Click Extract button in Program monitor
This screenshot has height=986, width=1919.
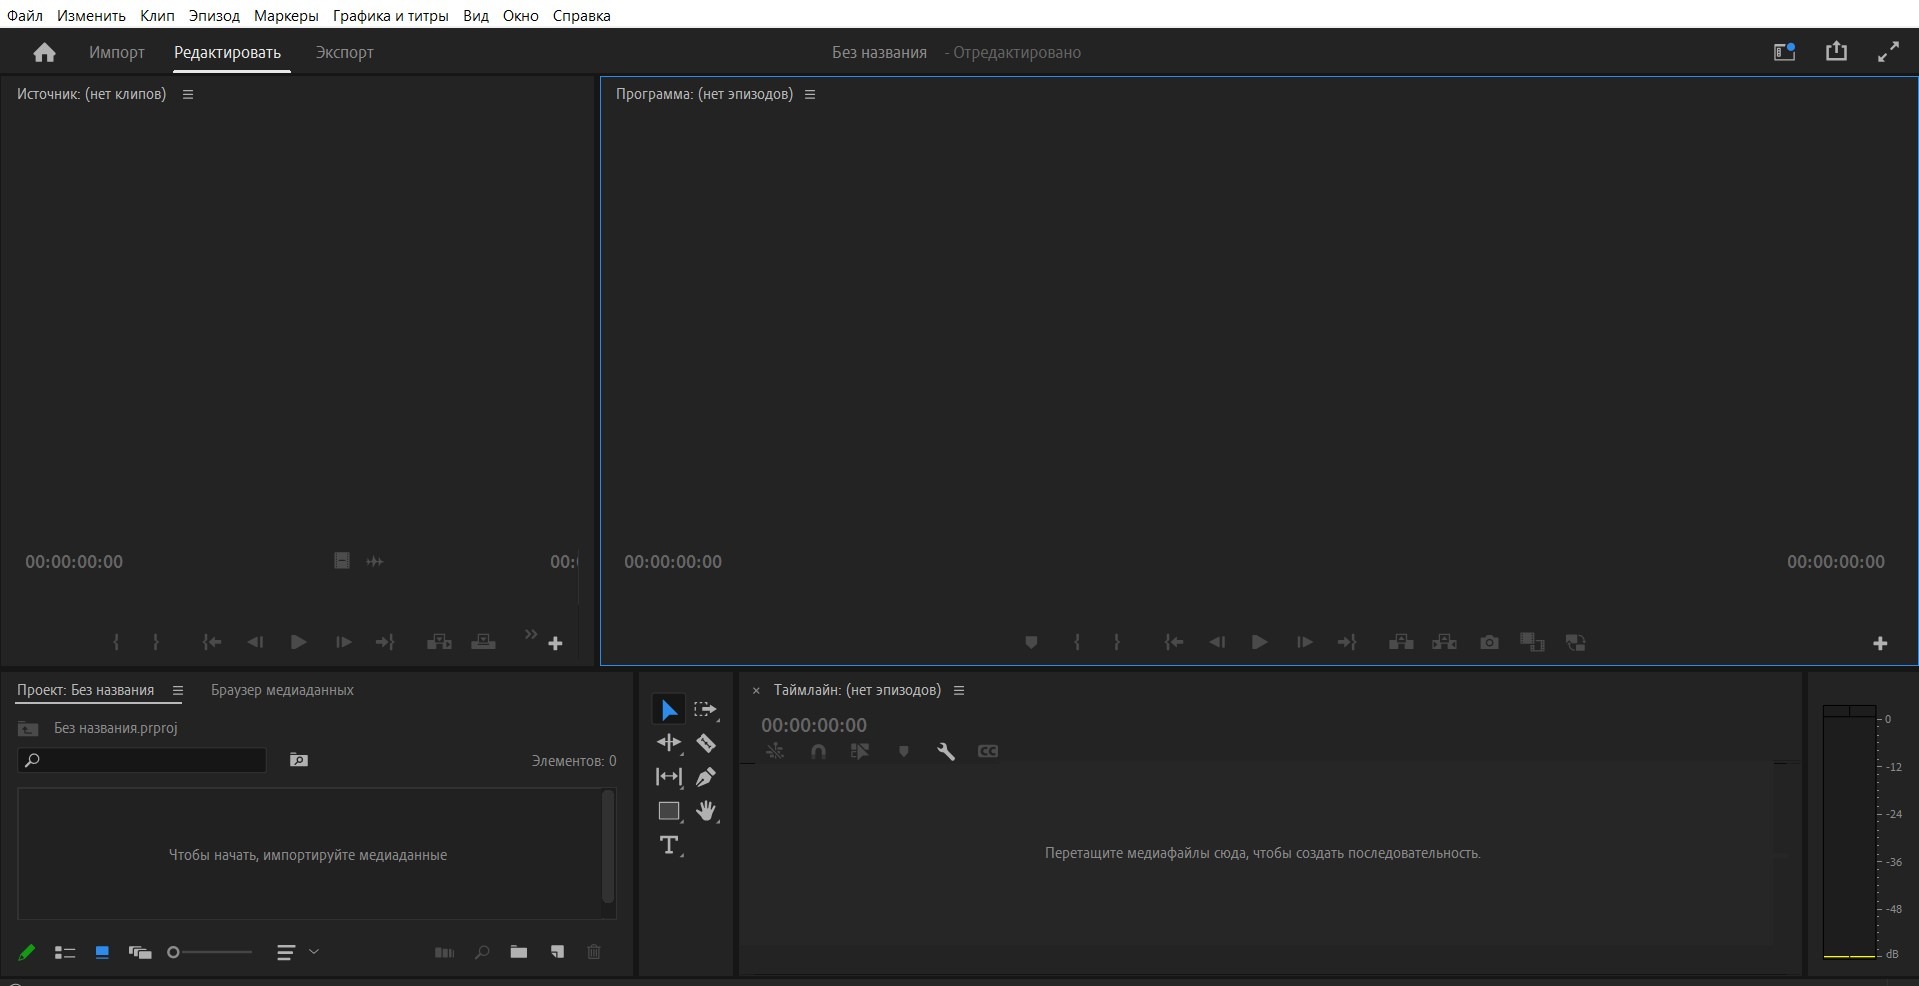pos(1444,642)
